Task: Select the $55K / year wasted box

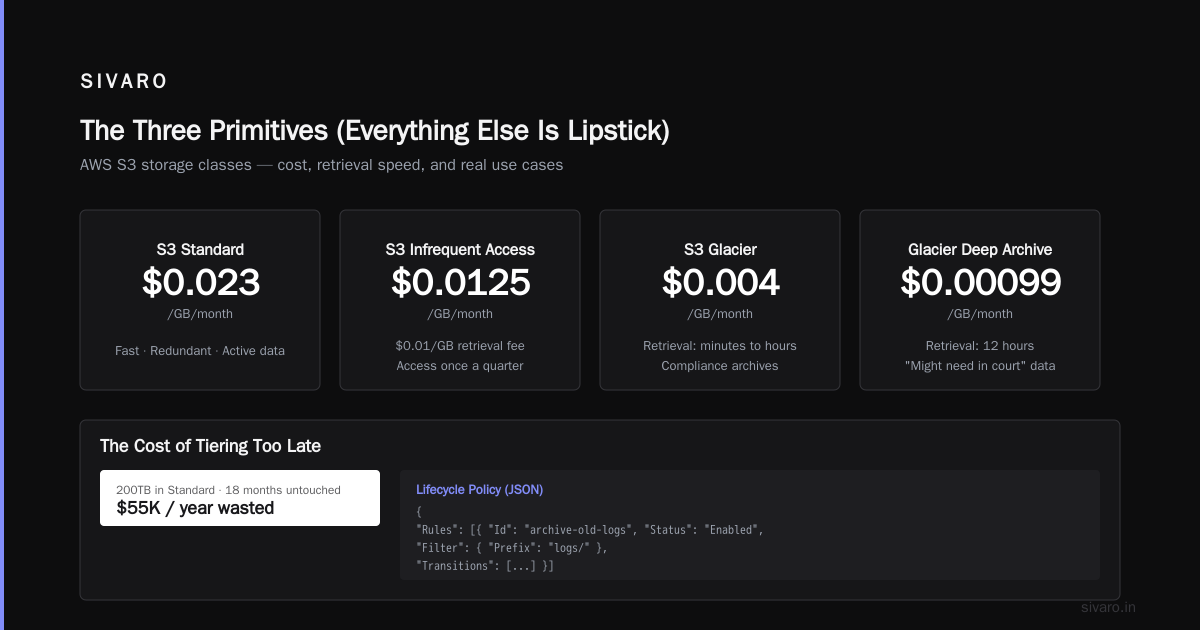Action: click(240, 498)
